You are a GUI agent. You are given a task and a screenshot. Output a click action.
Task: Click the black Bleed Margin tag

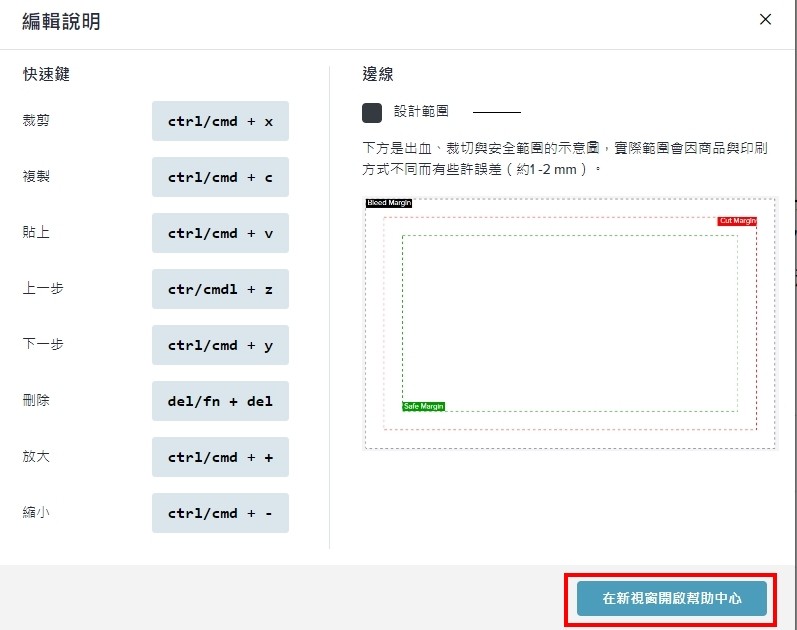click(389, 203)
